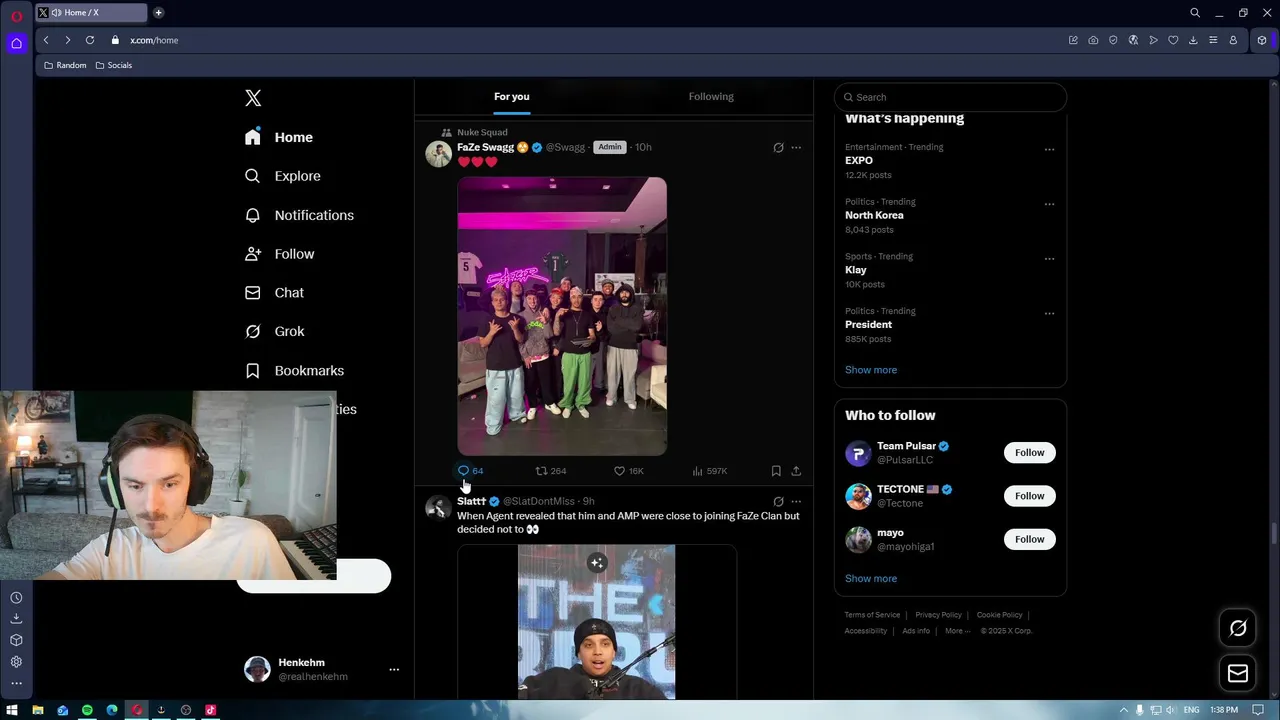
Task: Open more options for North Korea trend
Action: tap(1049, 204)
